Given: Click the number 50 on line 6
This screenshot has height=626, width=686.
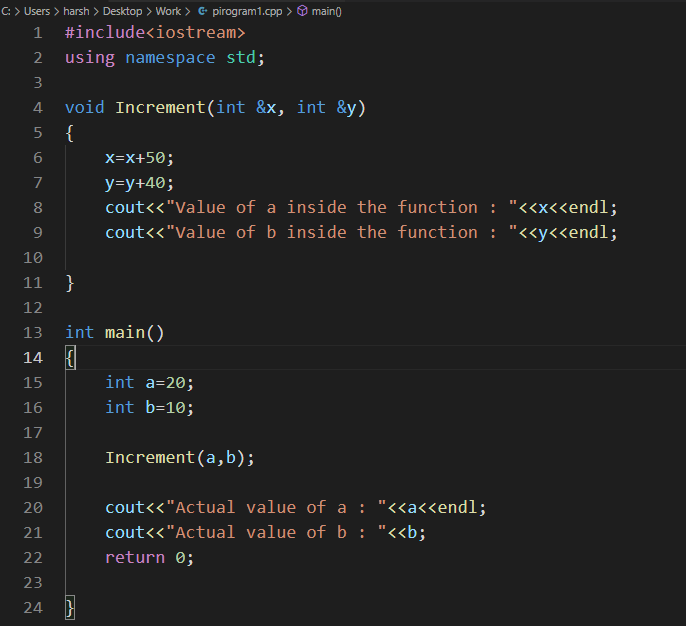Looking at the screenshot, I should tap(155, 158).
